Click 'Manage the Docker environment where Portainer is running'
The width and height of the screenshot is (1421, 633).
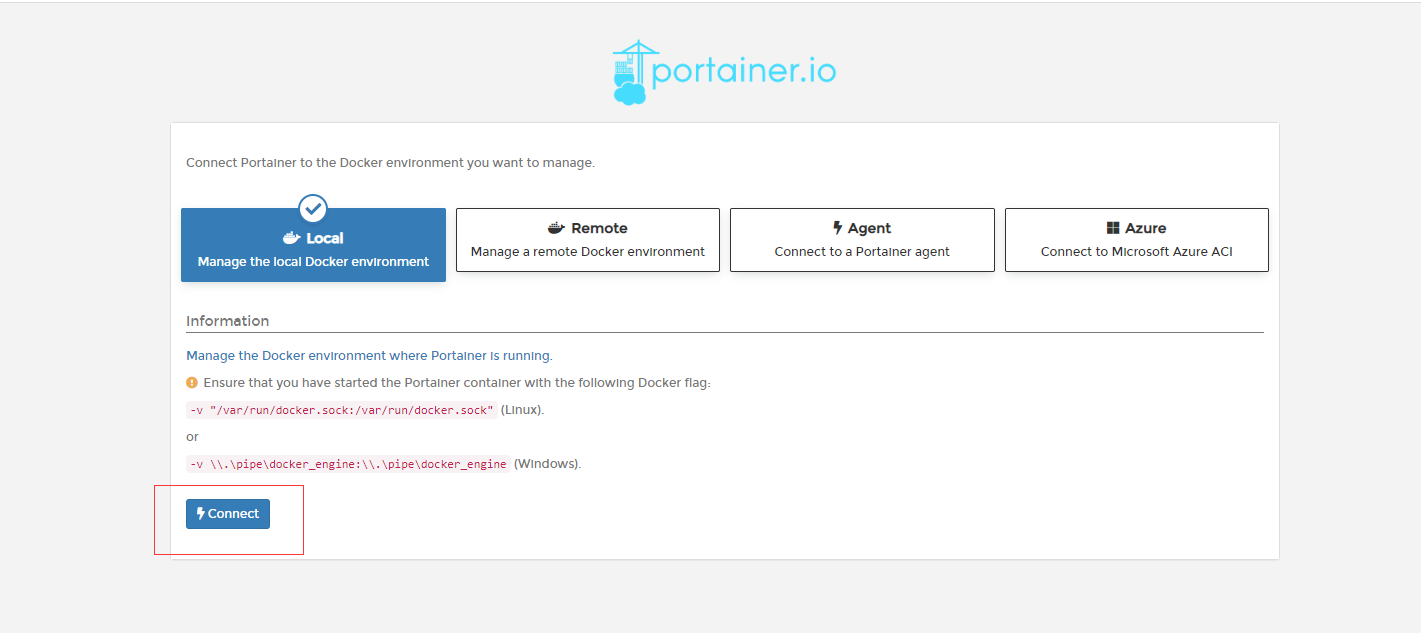(x=369, y=355)
